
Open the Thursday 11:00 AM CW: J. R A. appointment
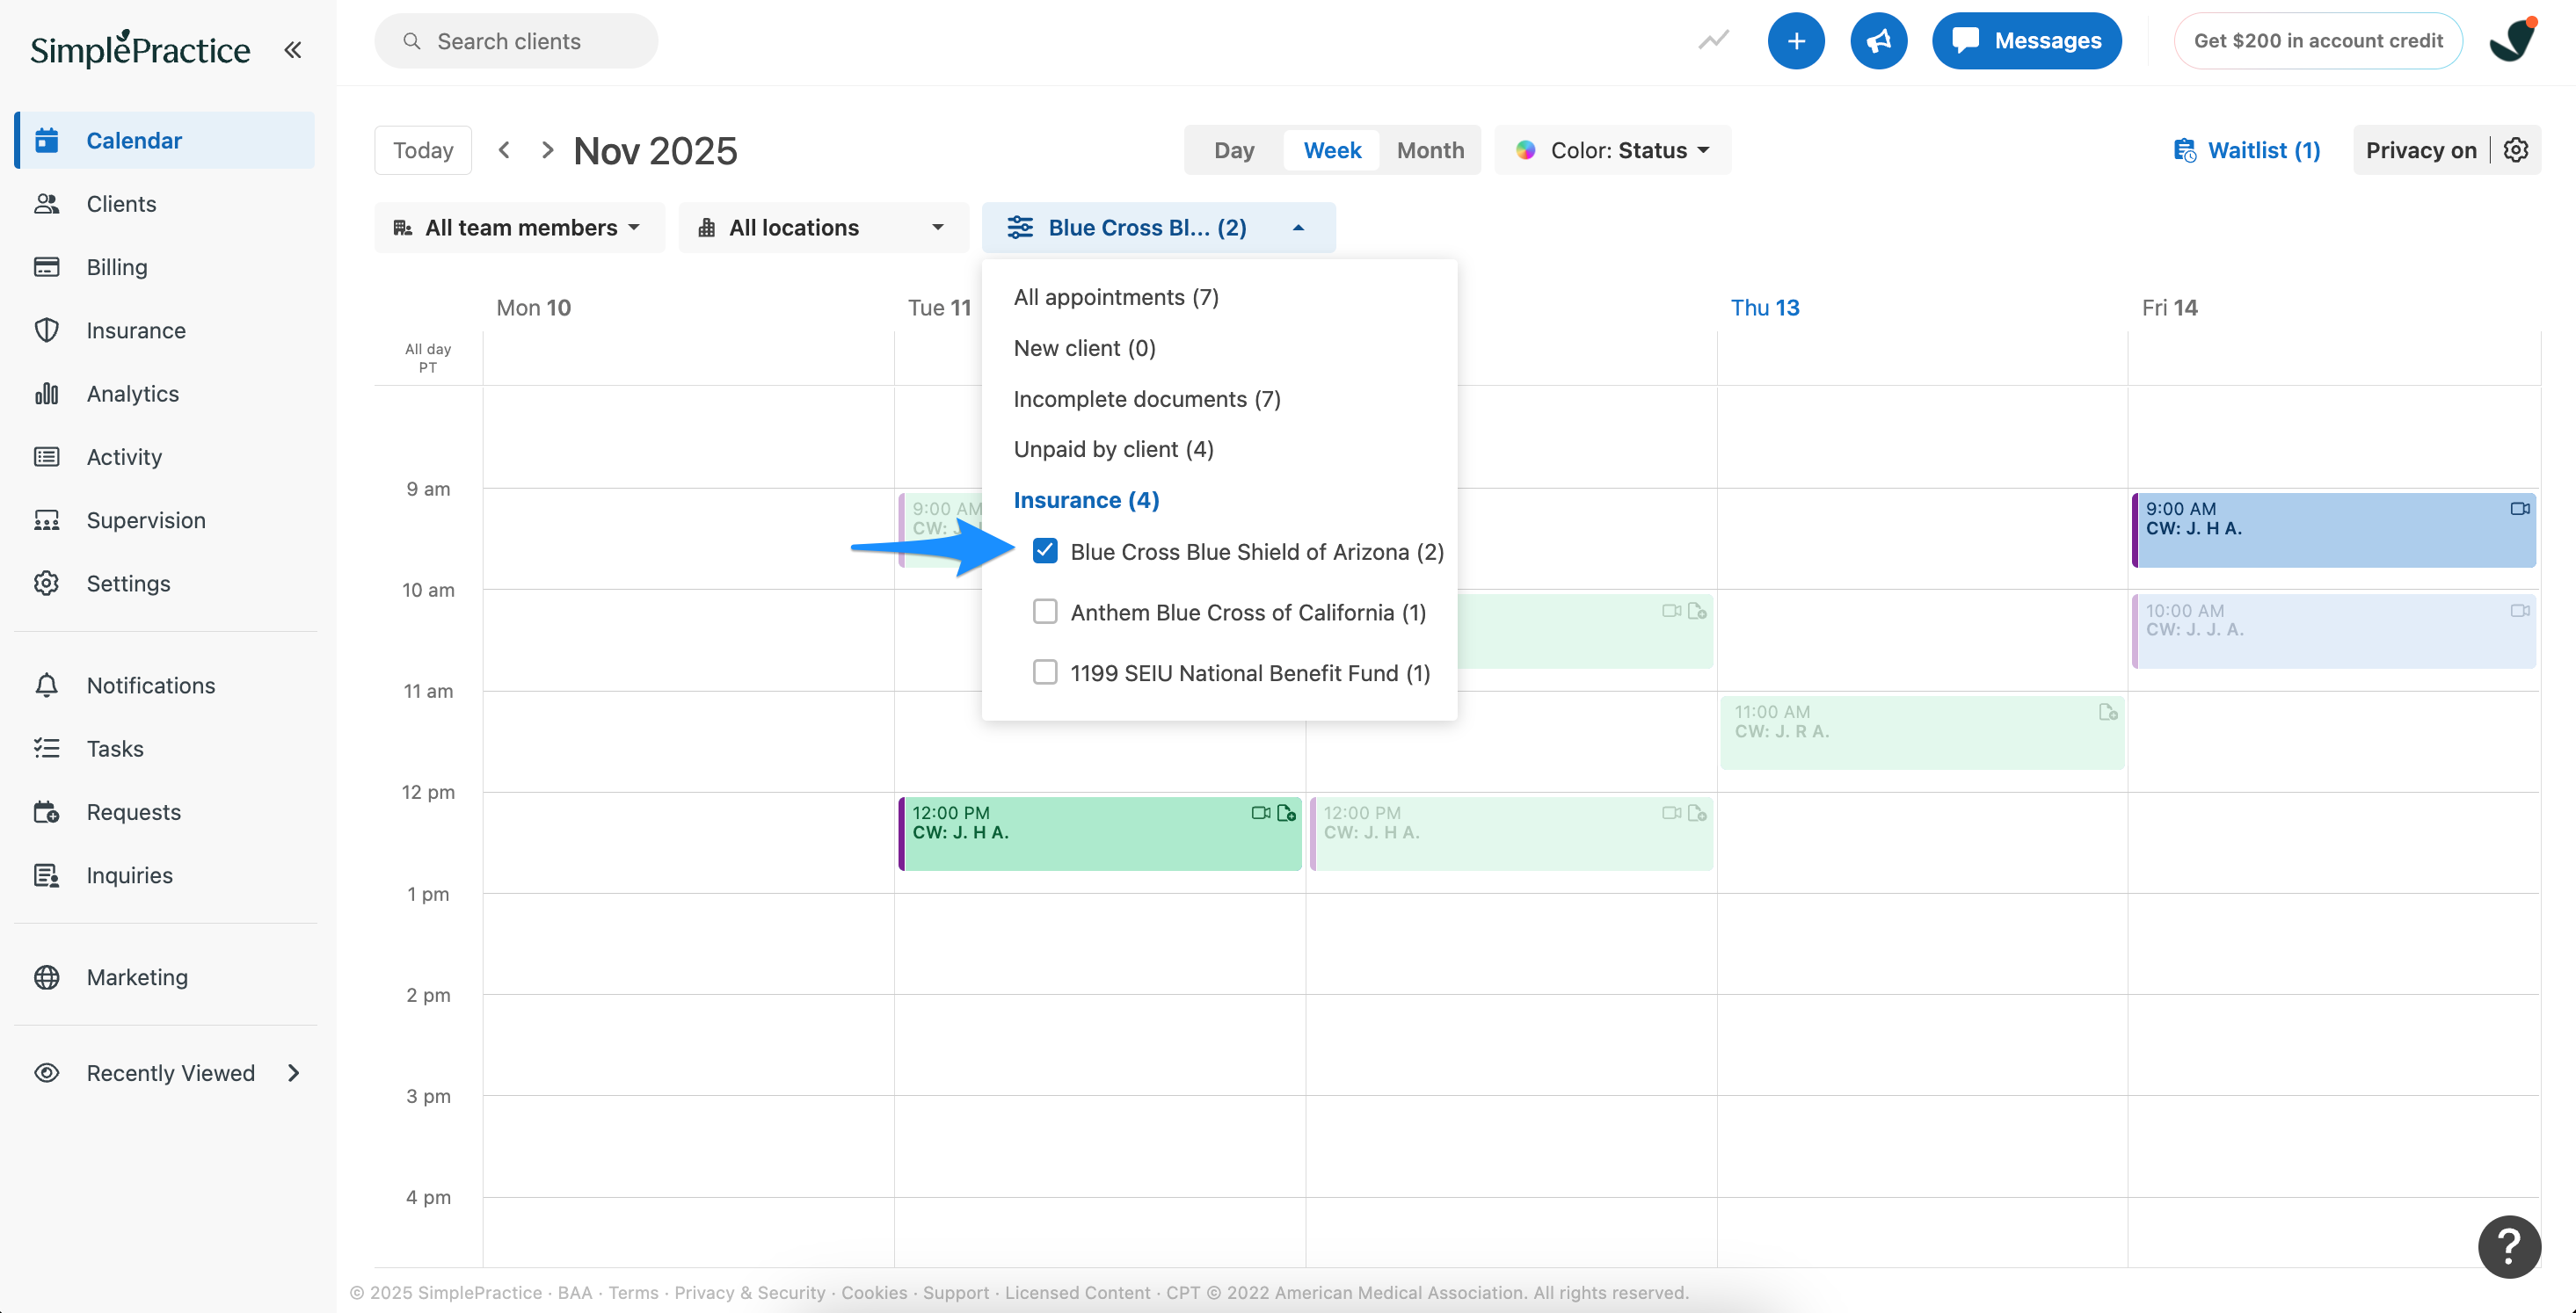tap(1922, 733)
